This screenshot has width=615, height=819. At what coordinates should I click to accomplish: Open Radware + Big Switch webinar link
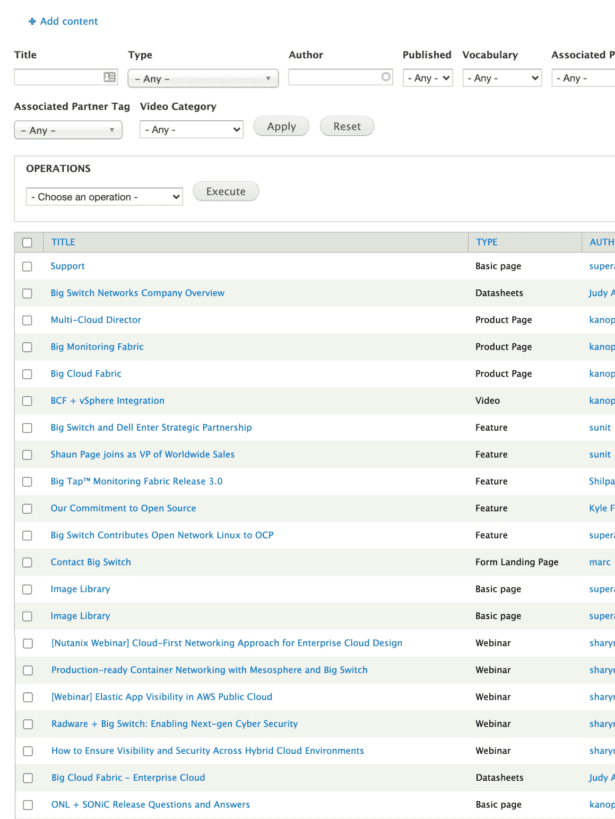click(x=175, y=723)
